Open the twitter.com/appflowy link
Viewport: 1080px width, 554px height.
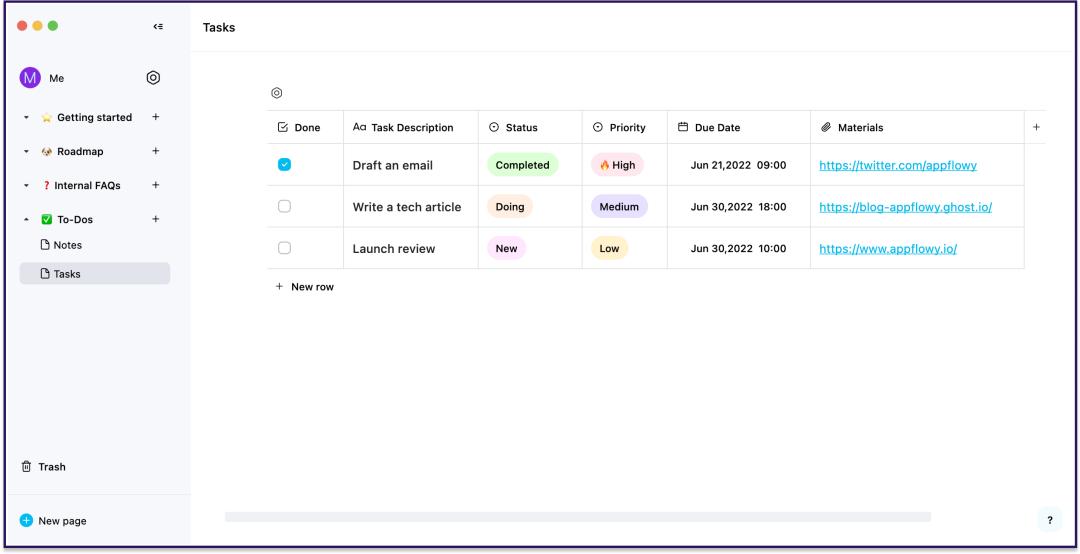(x=897, y=165)
